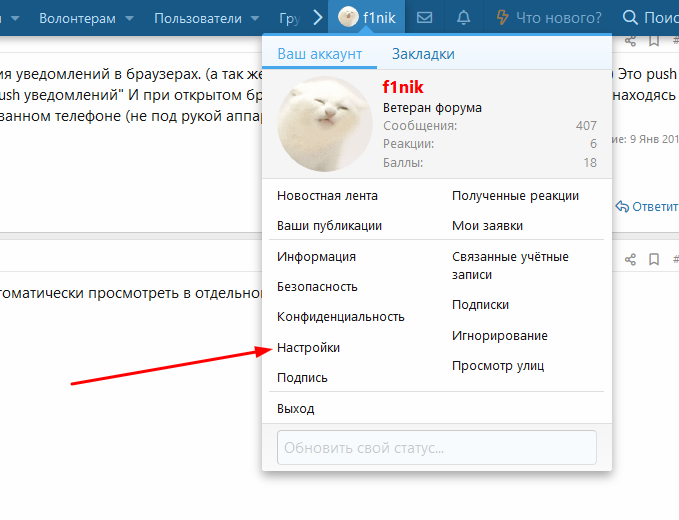This screenshot has height=520, width=679.
Task: Open Подпись editor
Action: (x=302, y=378)
